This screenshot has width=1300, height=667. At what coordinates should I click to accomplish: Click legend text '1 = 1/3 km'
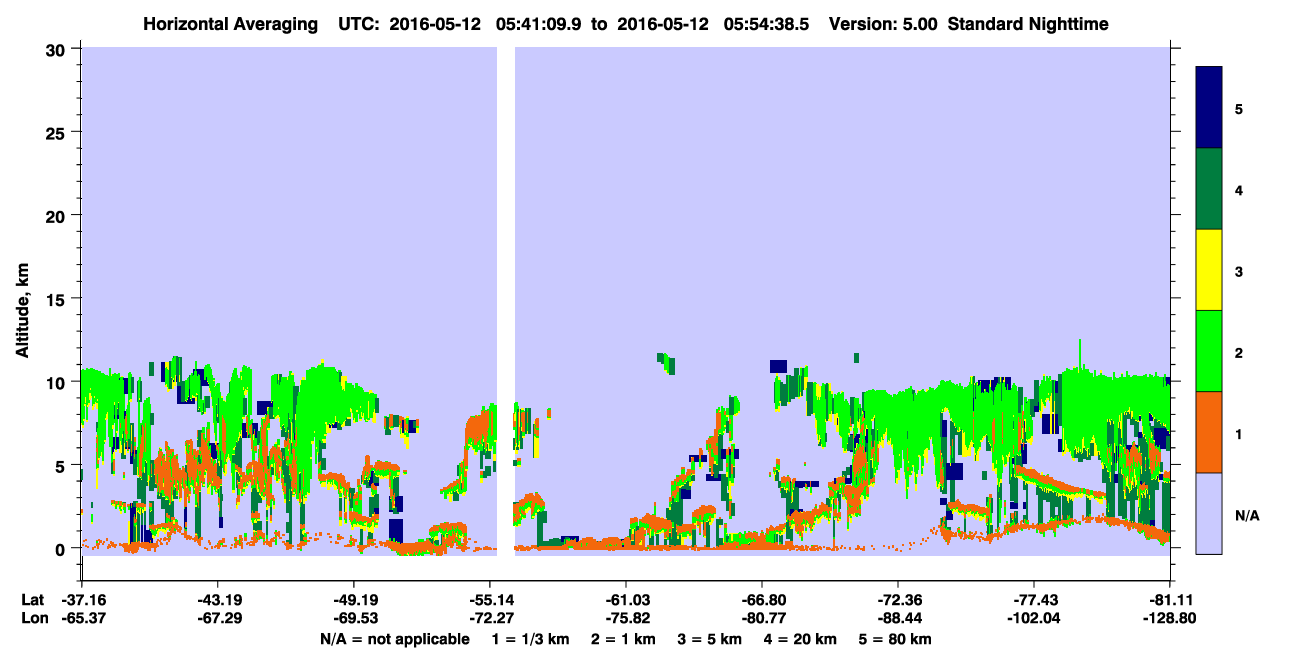529,638
